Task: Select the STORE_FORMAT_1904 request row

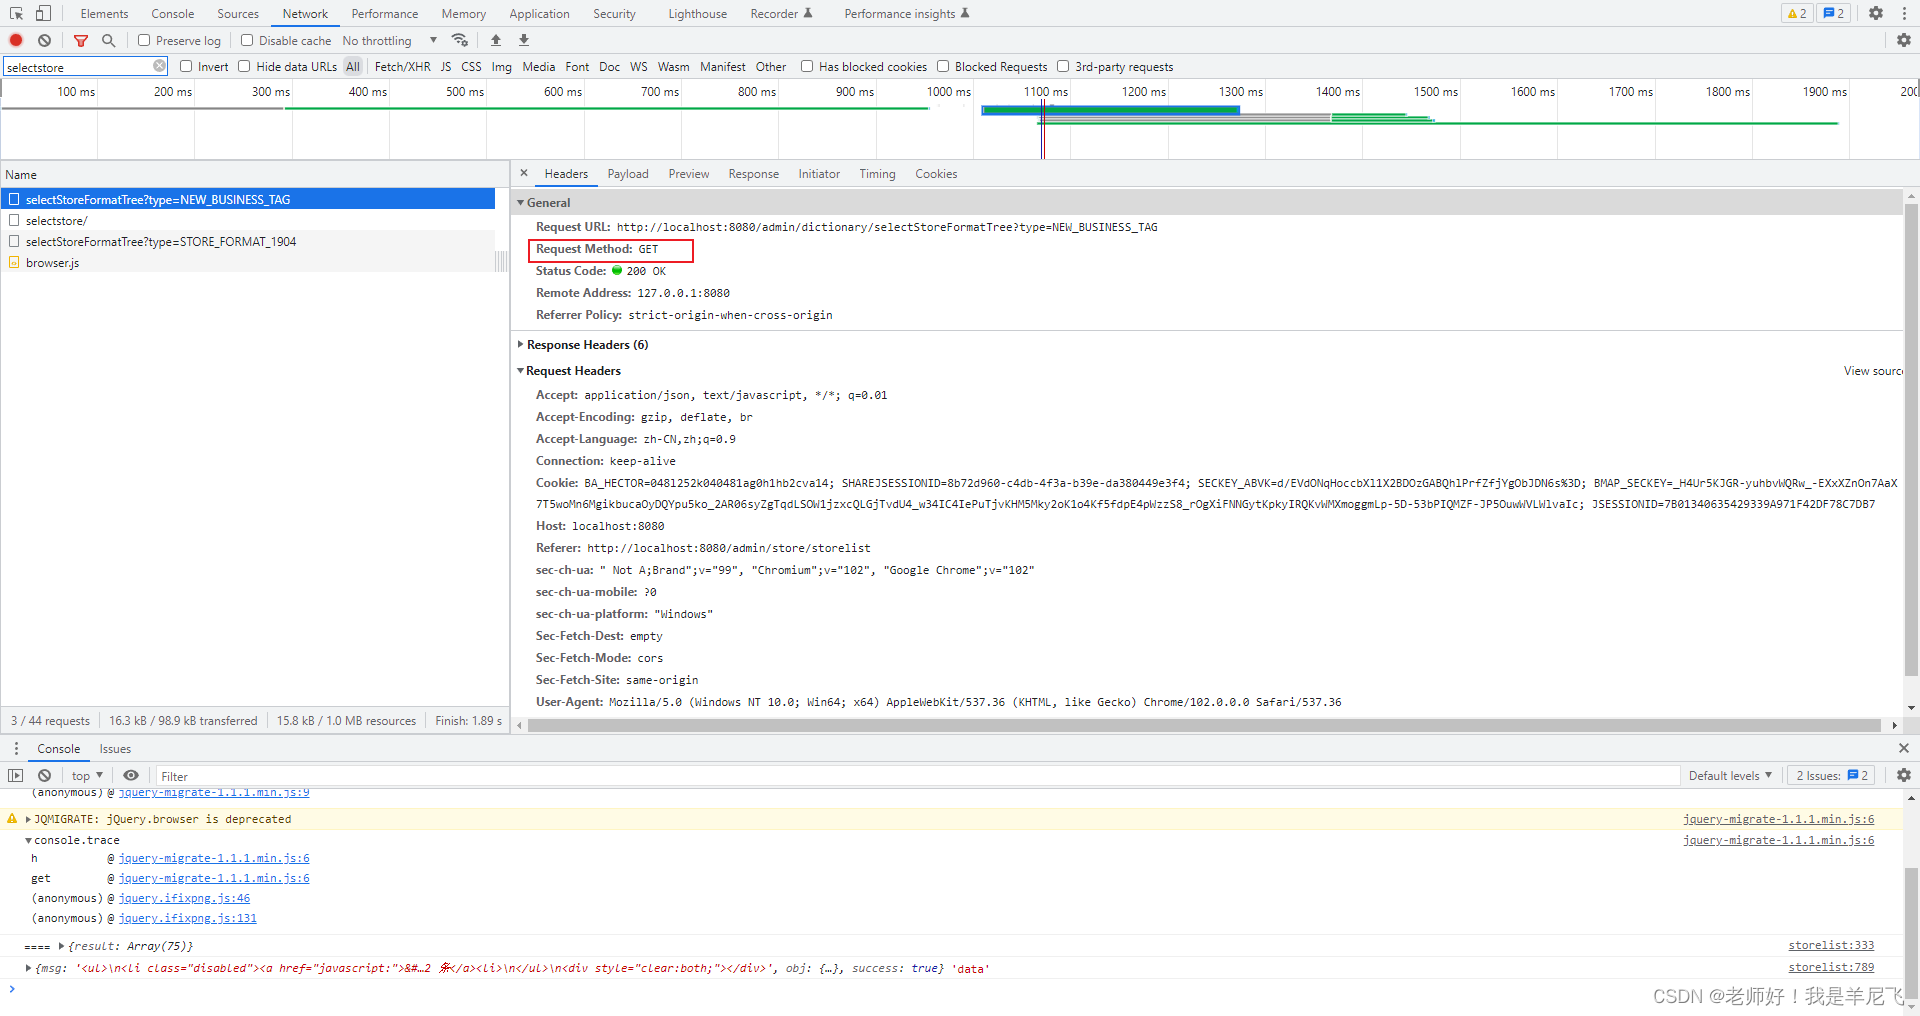Action: 248,241
